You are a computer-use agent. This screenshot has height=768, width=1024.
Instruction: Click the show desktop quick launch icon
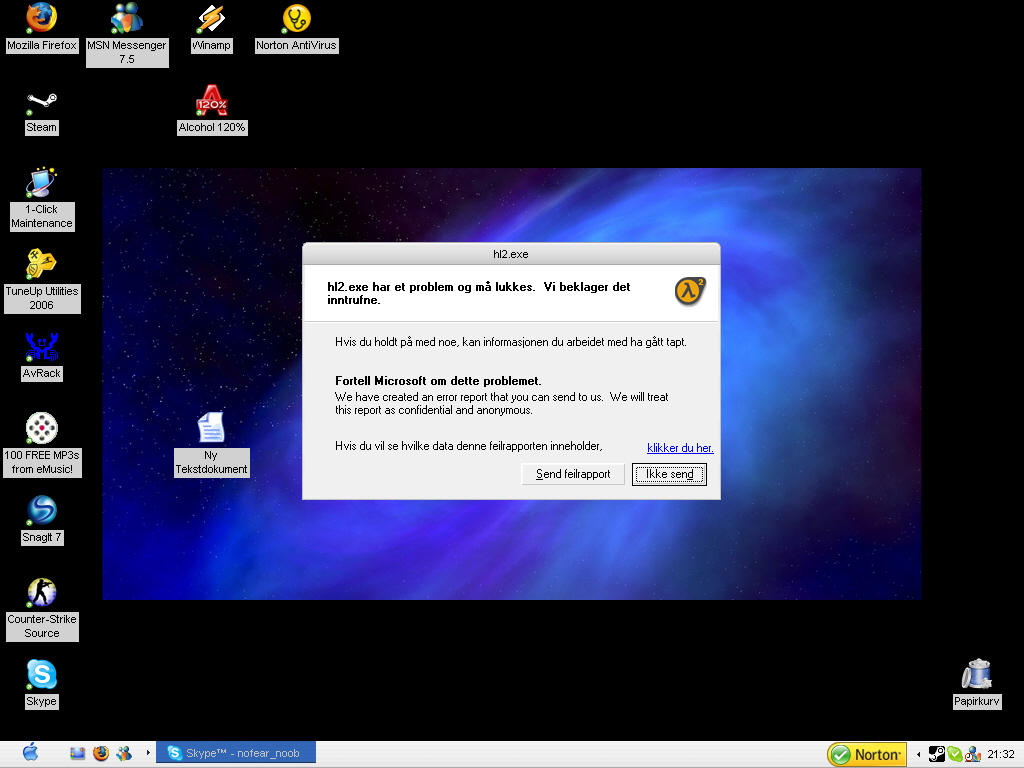pyautogui.click(x=78, y=754)
